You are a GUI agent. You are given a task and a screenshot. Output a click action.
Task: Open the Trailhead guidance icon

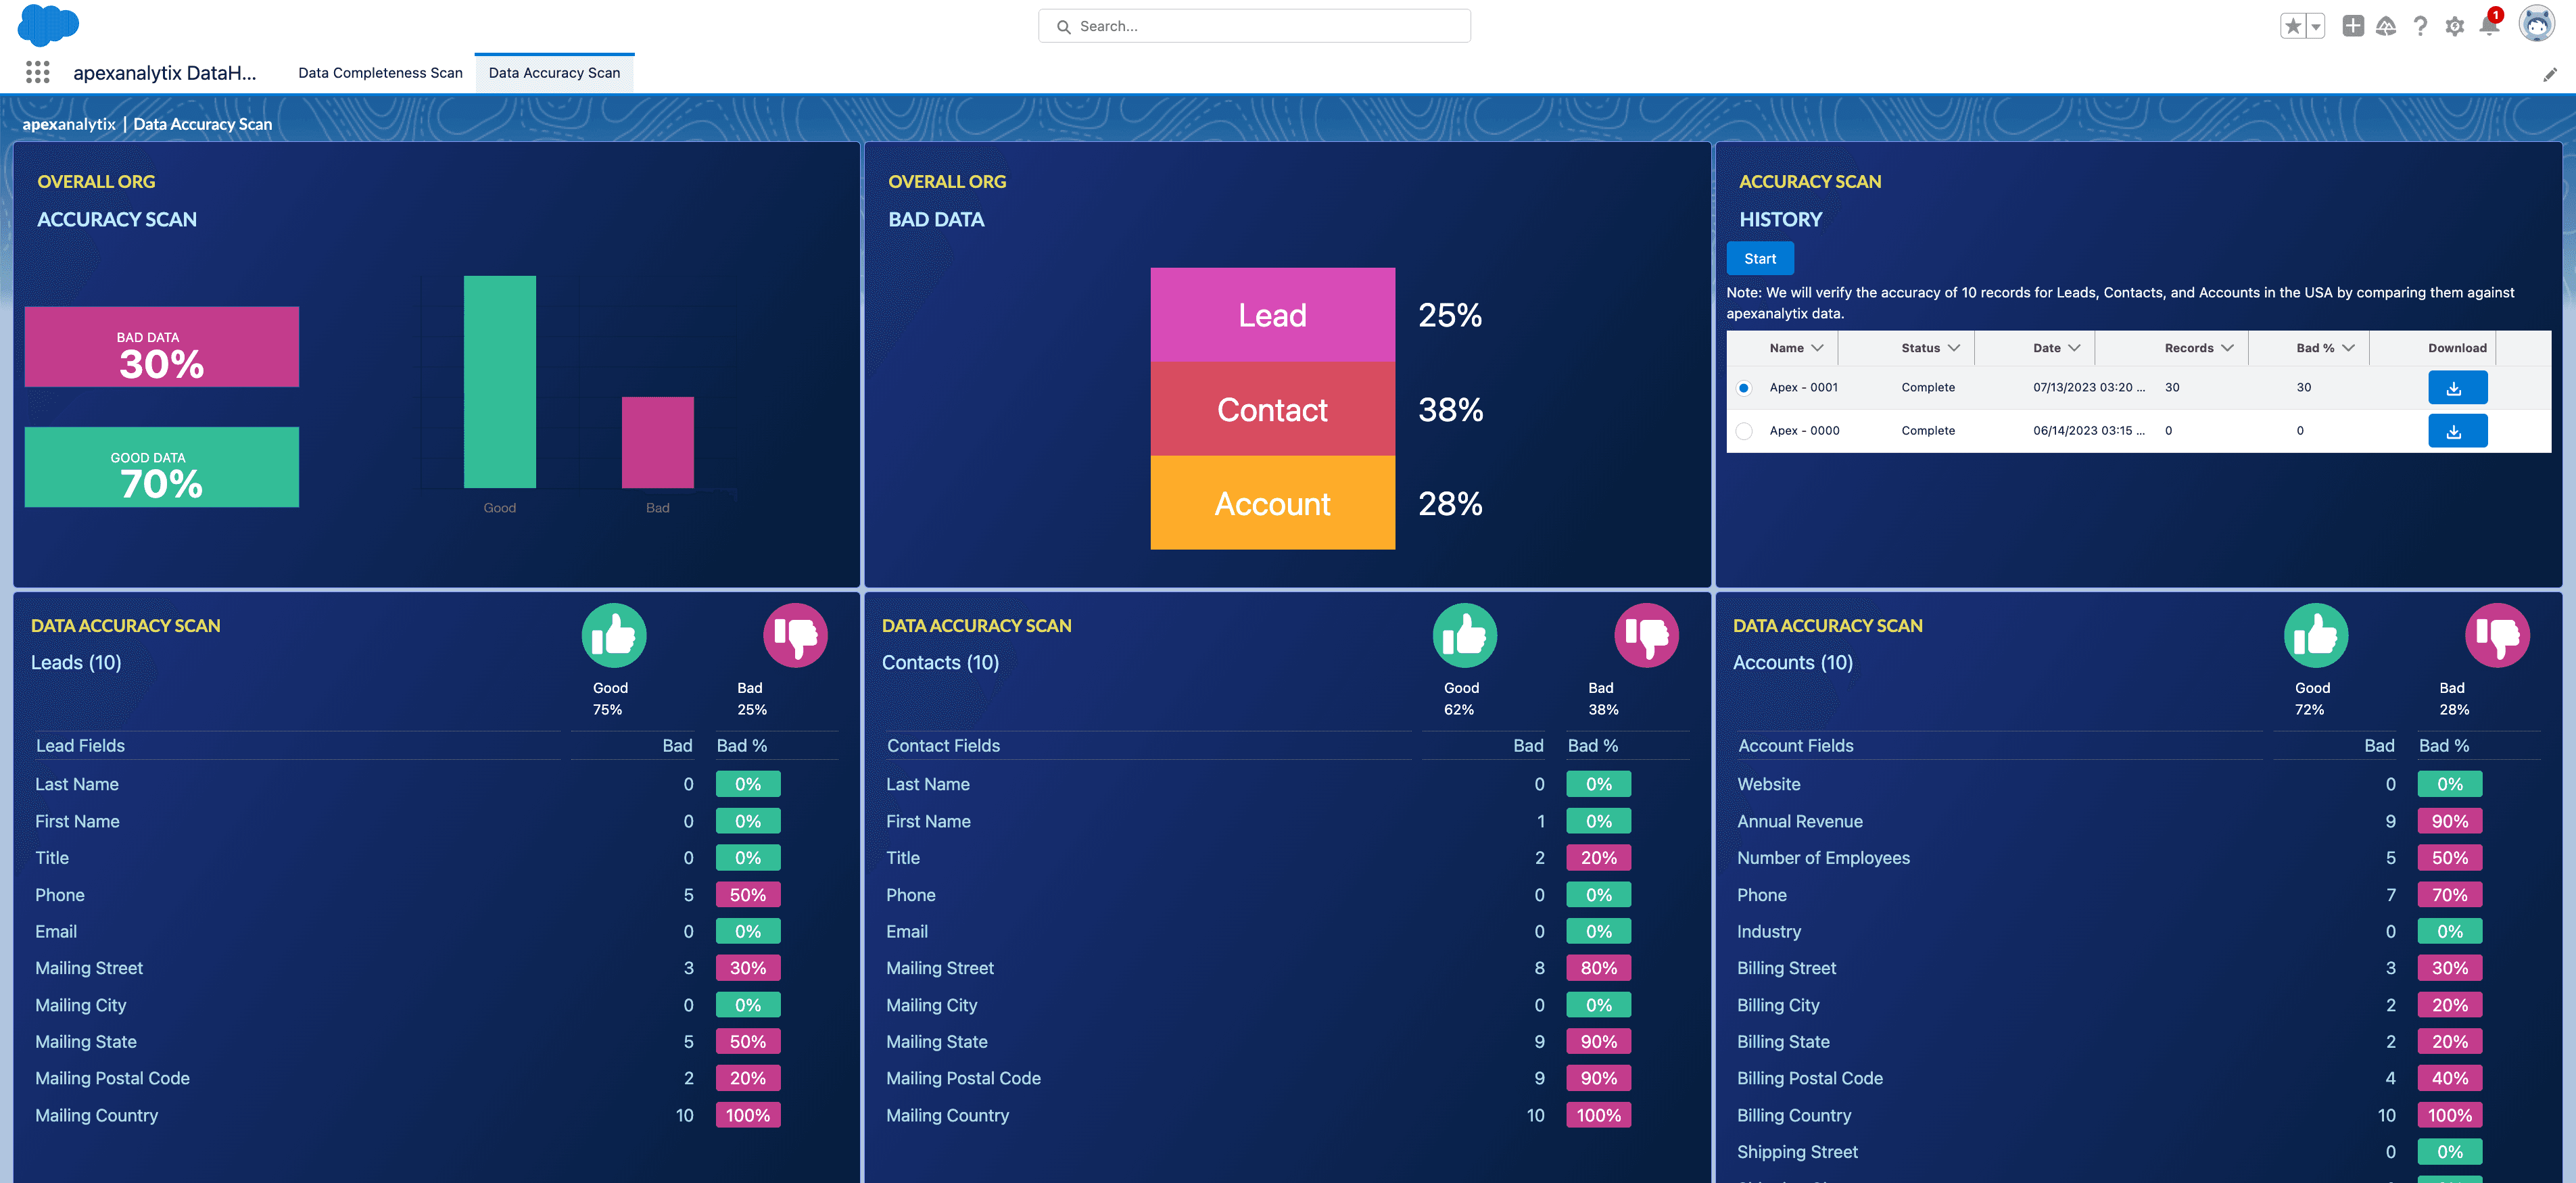(2386, 26)
